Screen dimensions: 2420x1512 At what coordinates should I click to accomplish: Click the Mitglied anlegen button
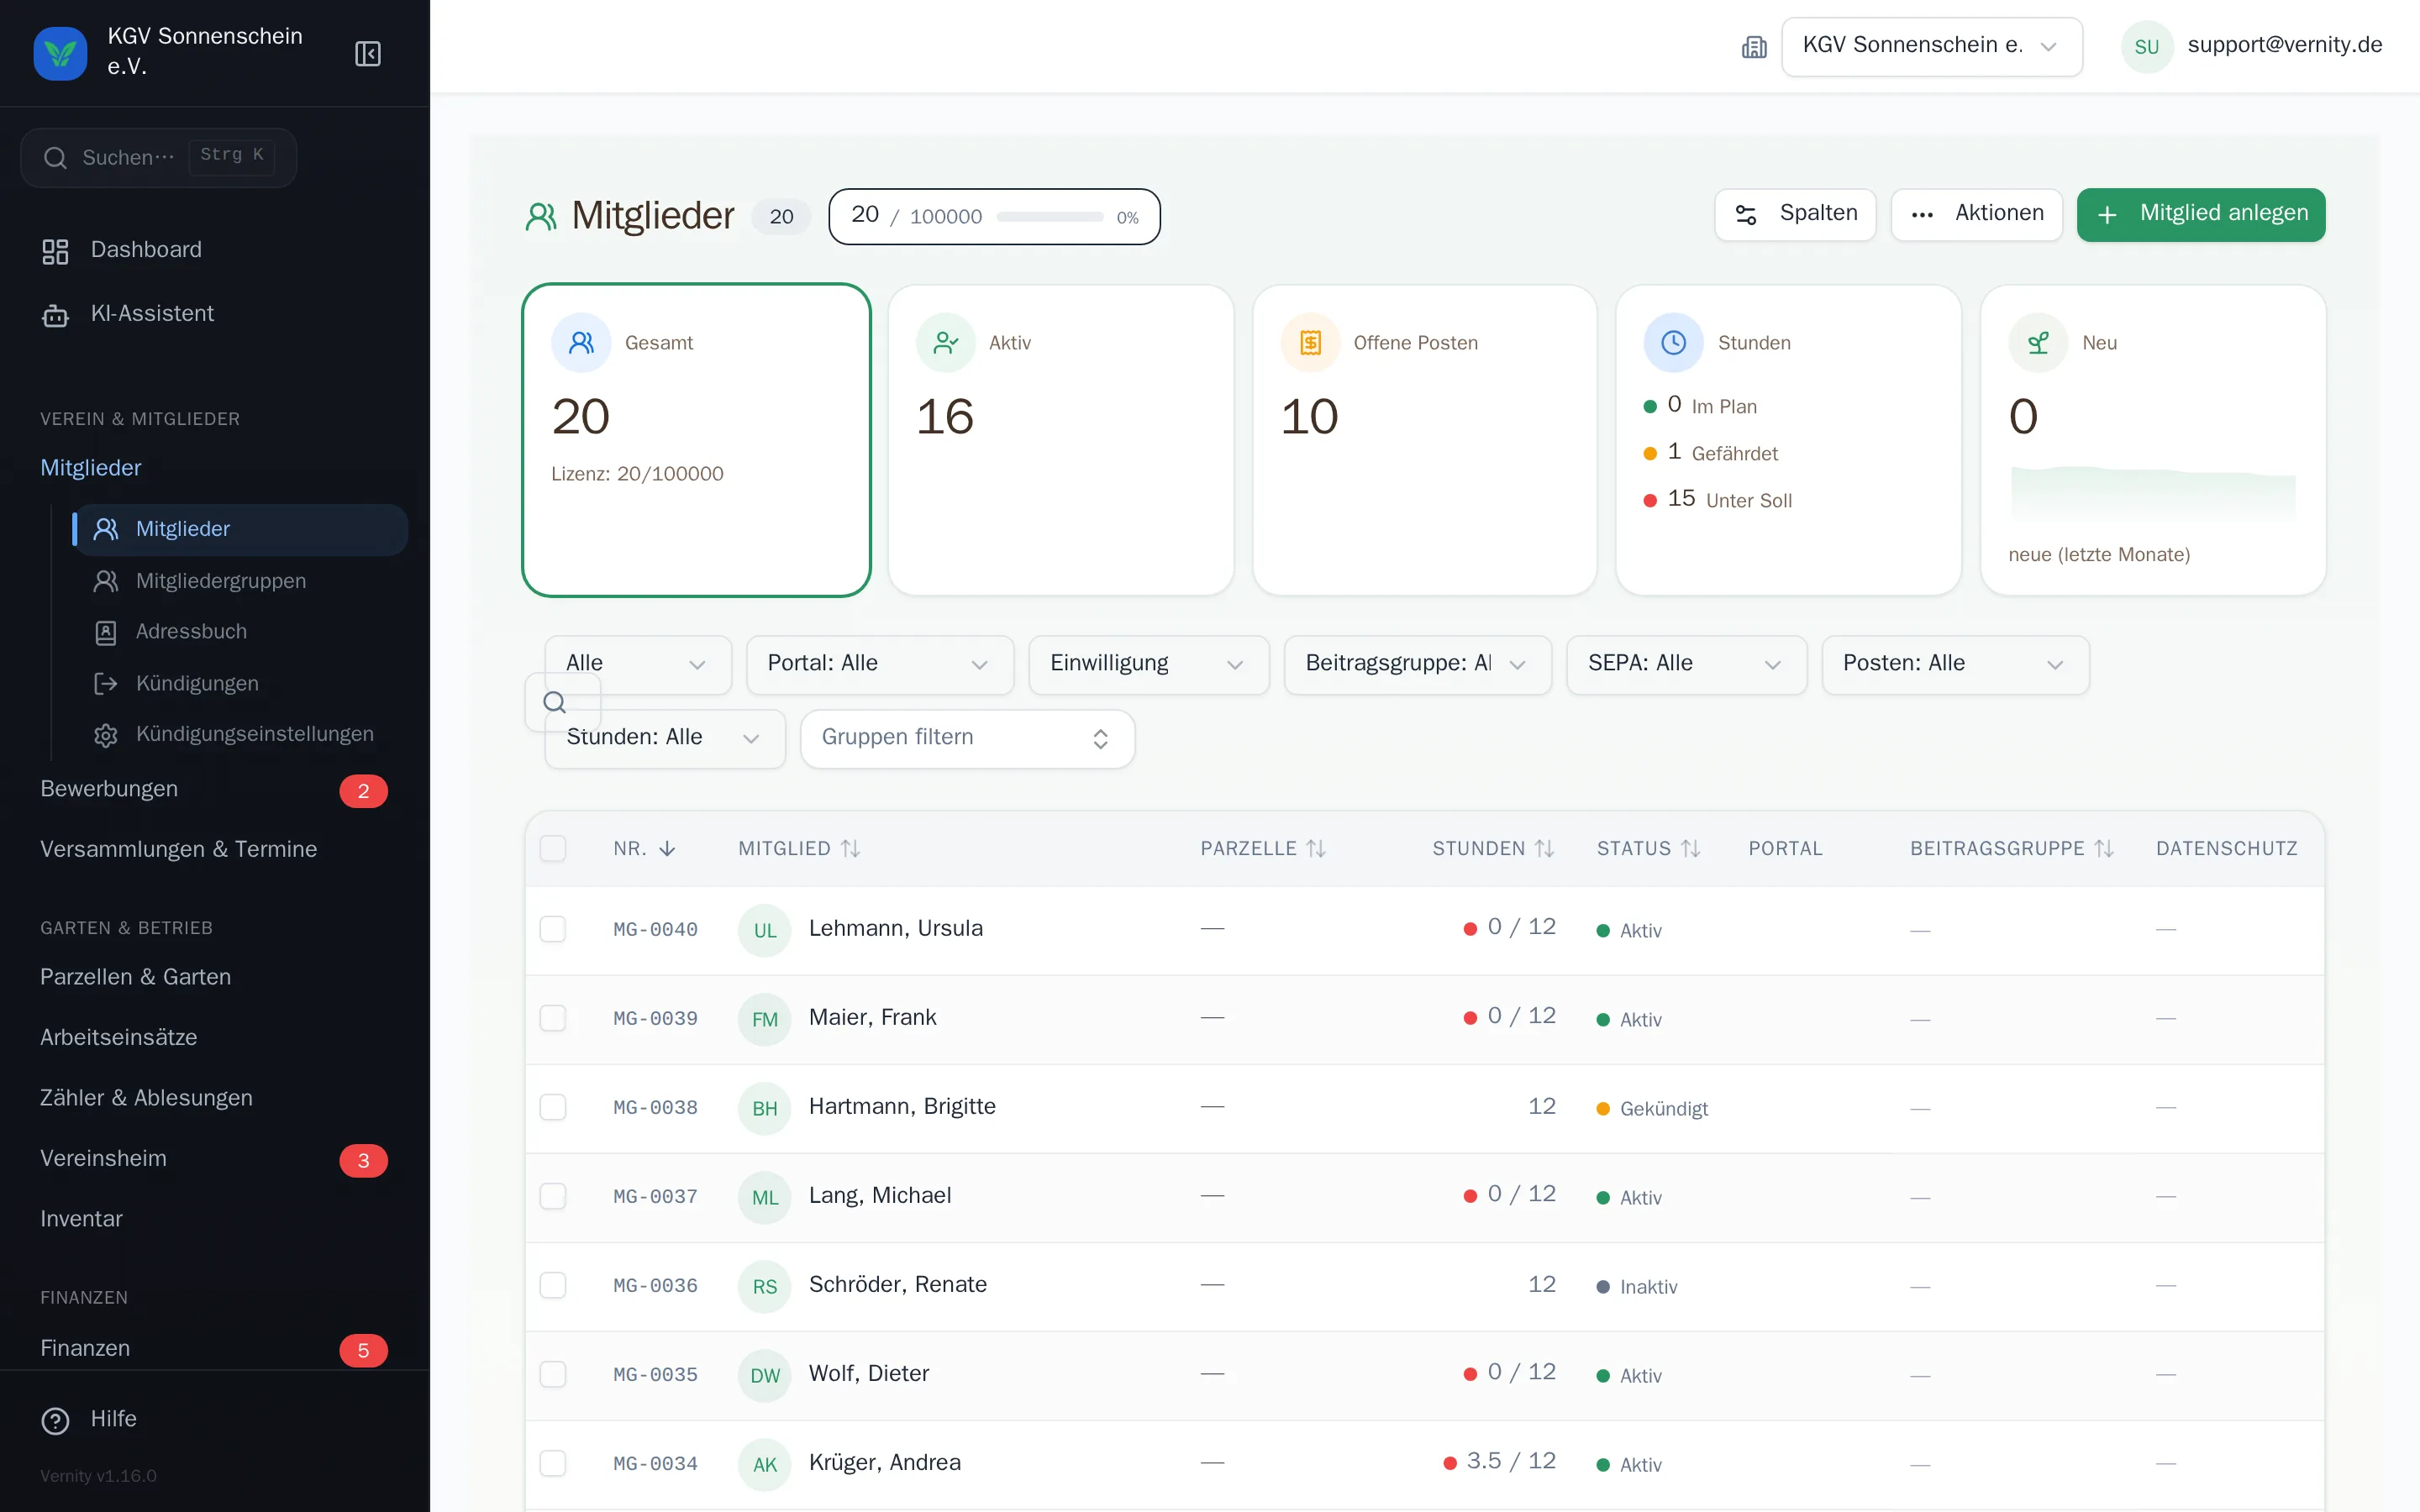point(2201,214)
